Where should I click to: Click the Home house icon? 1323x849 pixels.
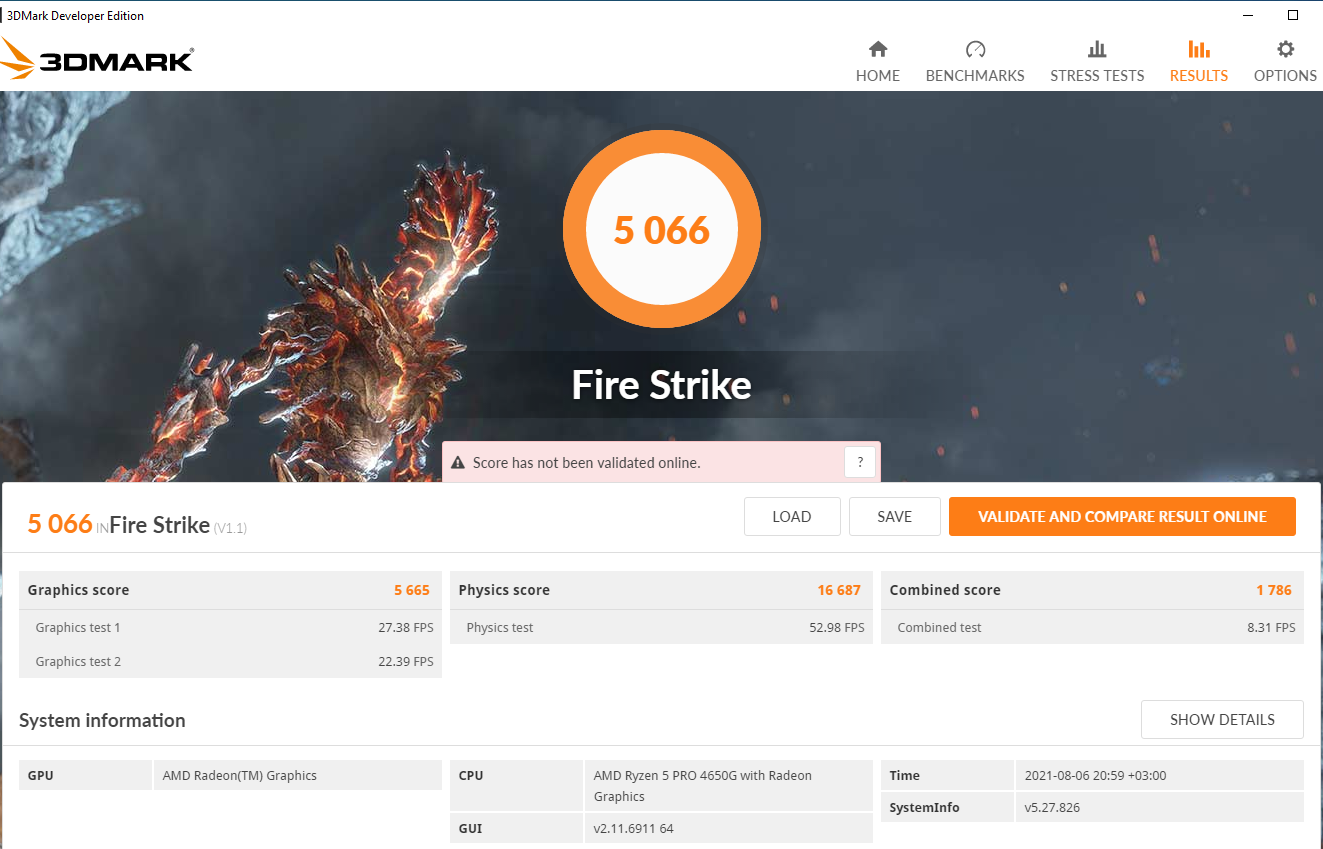(x=878, y=49)
